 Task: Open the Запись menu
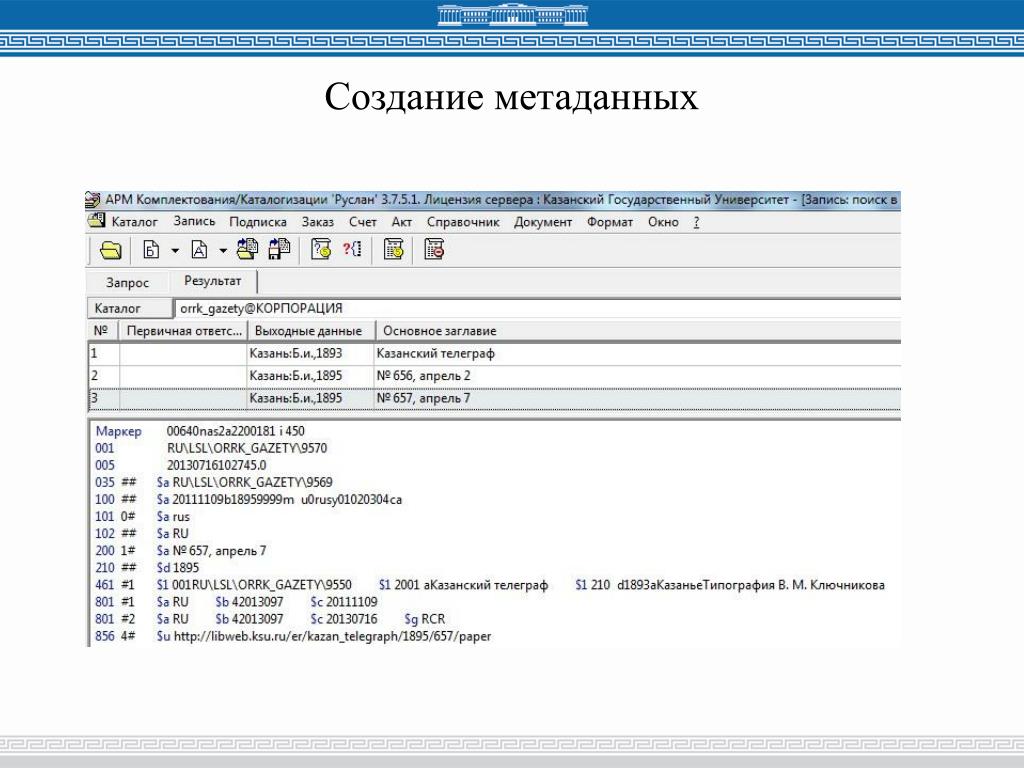(194, 222)
